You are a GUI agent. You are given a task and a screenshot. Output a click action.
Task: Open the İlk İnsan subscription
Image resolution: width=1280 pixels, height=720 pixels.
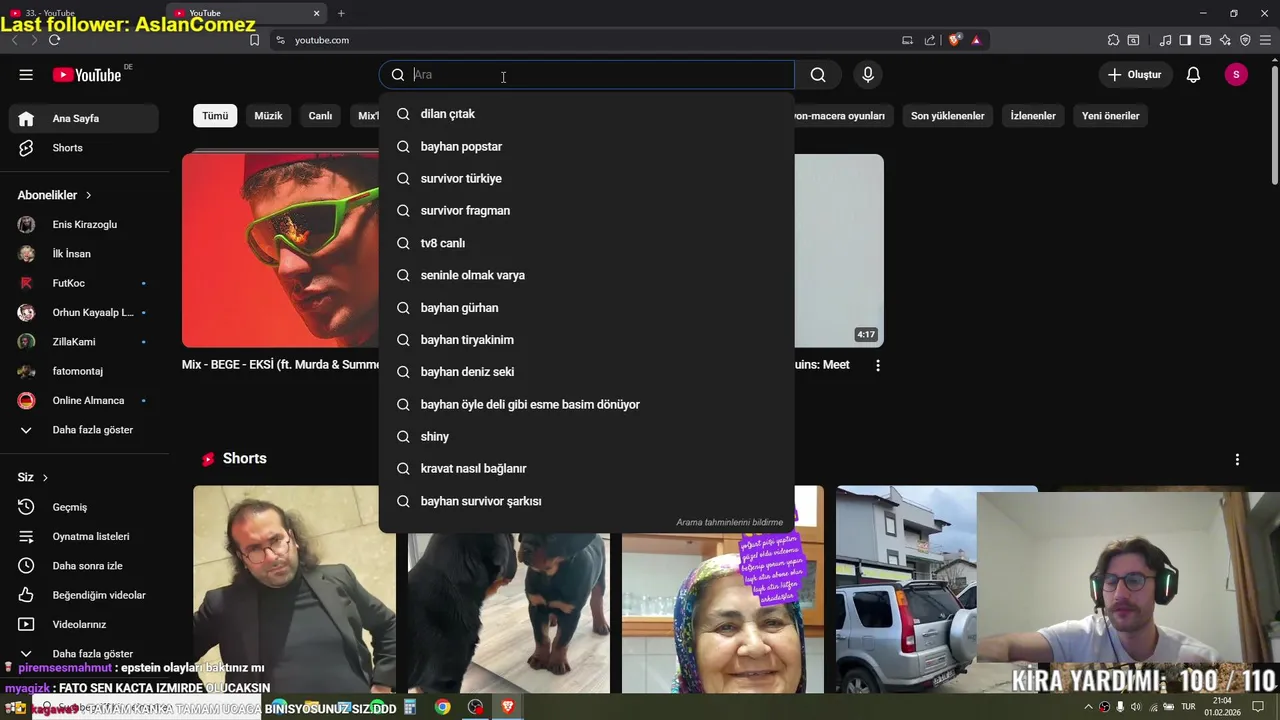(84, 254)
